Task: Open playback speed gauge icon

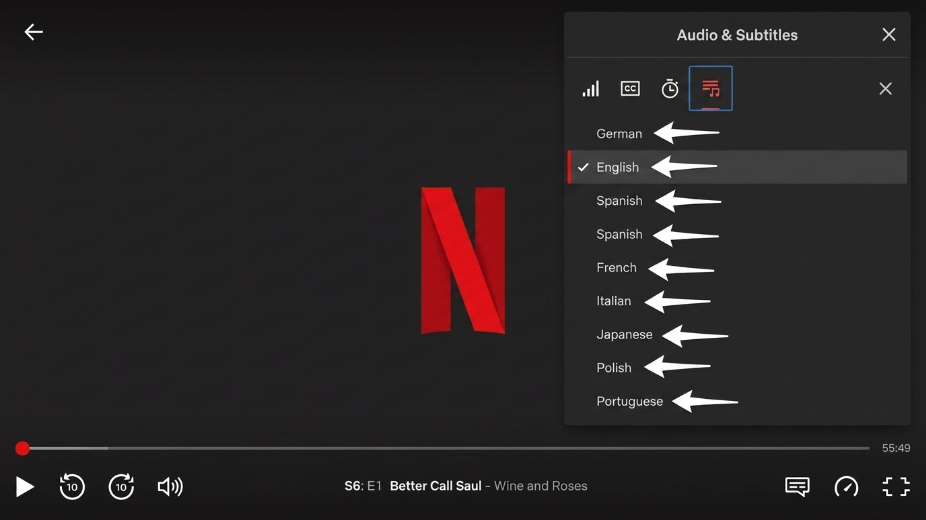Action: click(846, 486)
